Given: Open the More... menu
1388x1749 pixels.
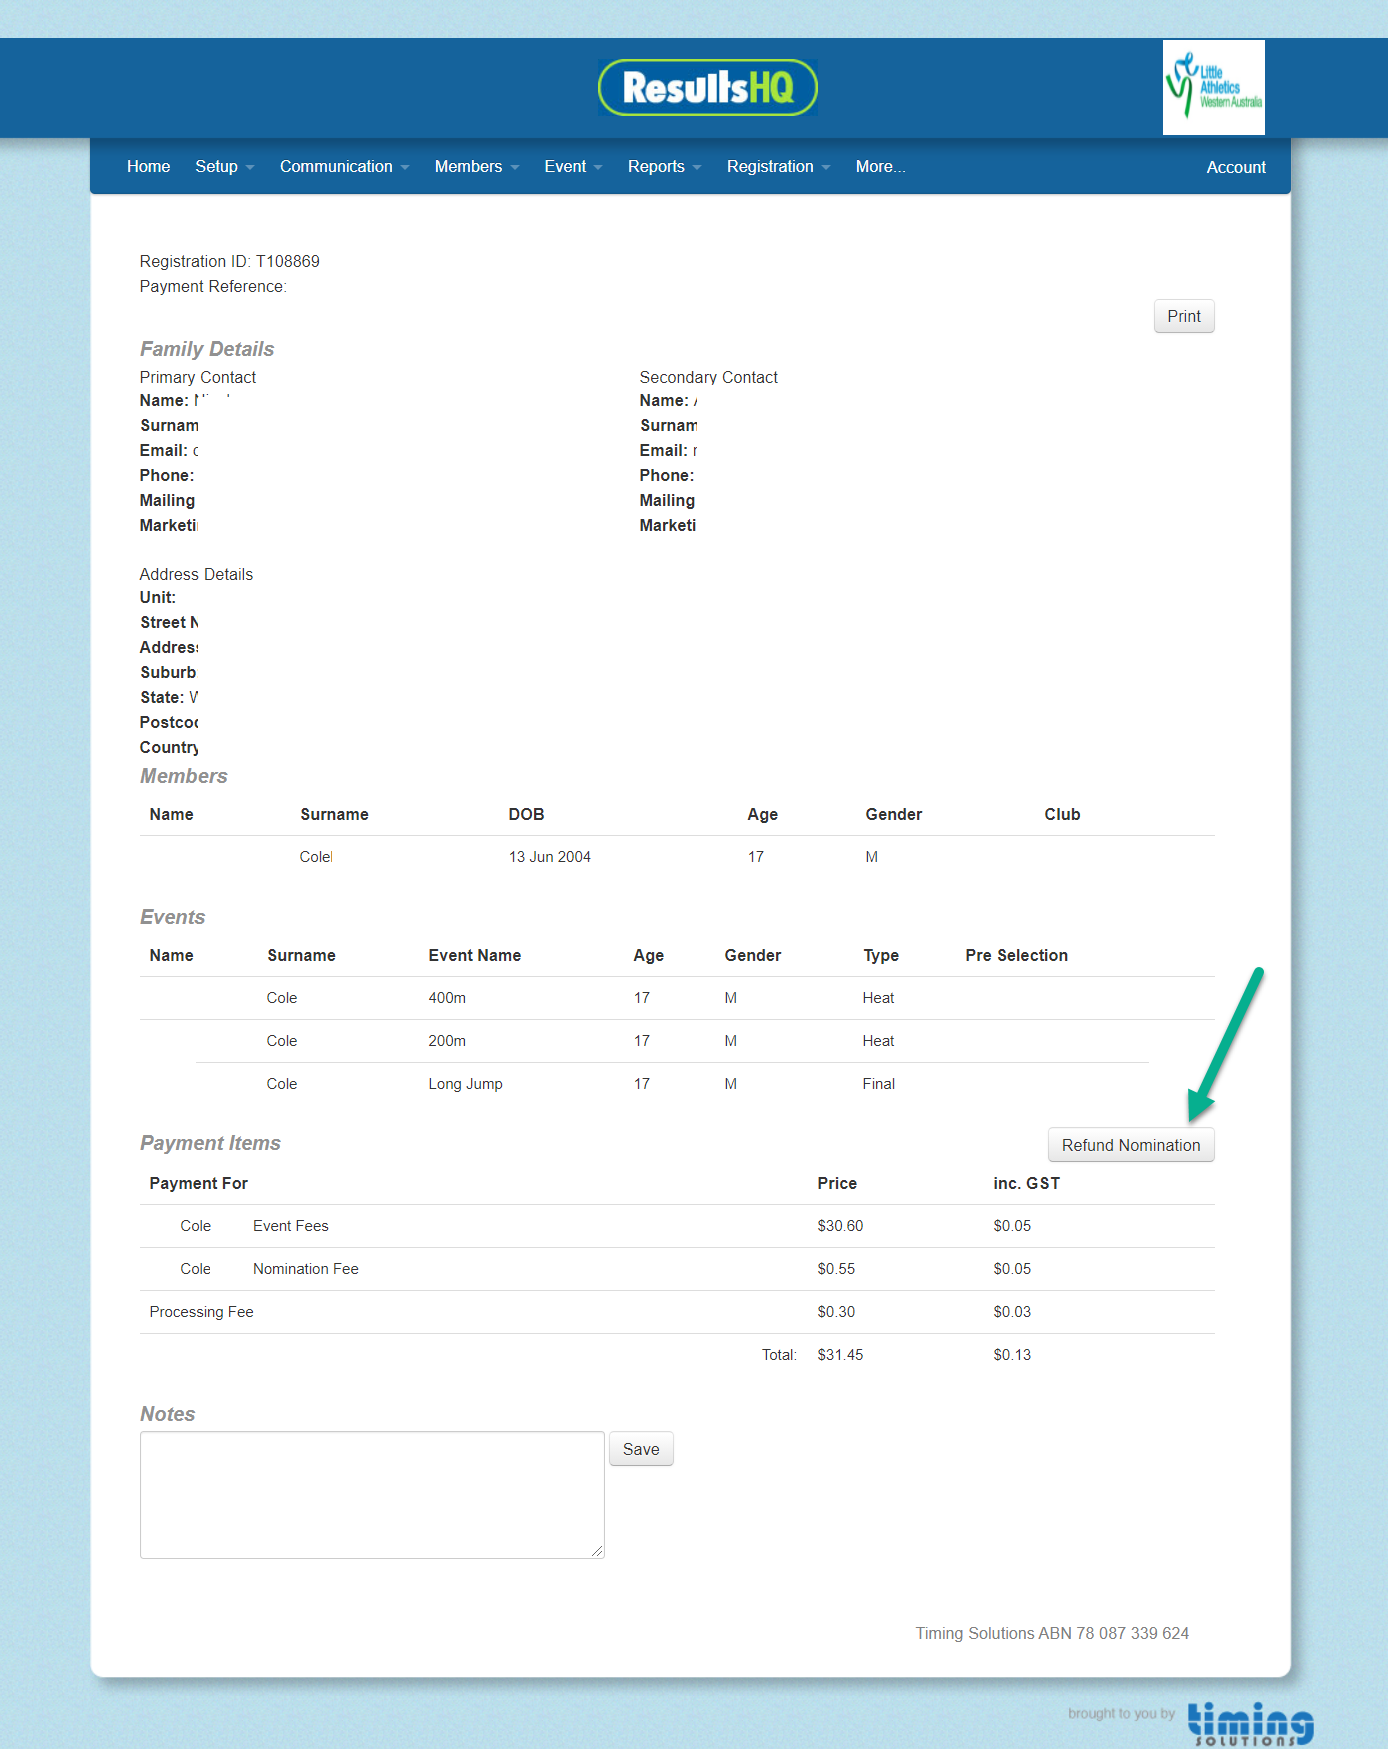Looking at the screenshot, I should (x=880, y=166).
